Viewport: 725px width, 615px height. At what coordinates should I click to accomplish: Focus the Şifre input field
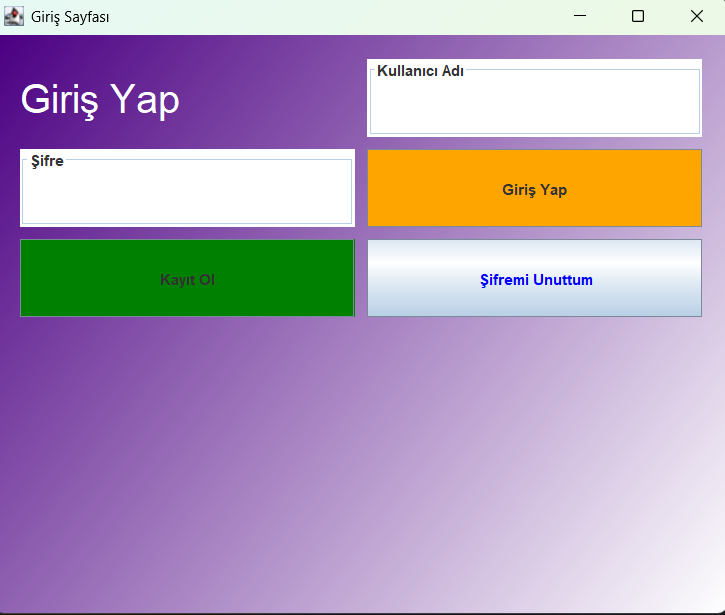187,195
